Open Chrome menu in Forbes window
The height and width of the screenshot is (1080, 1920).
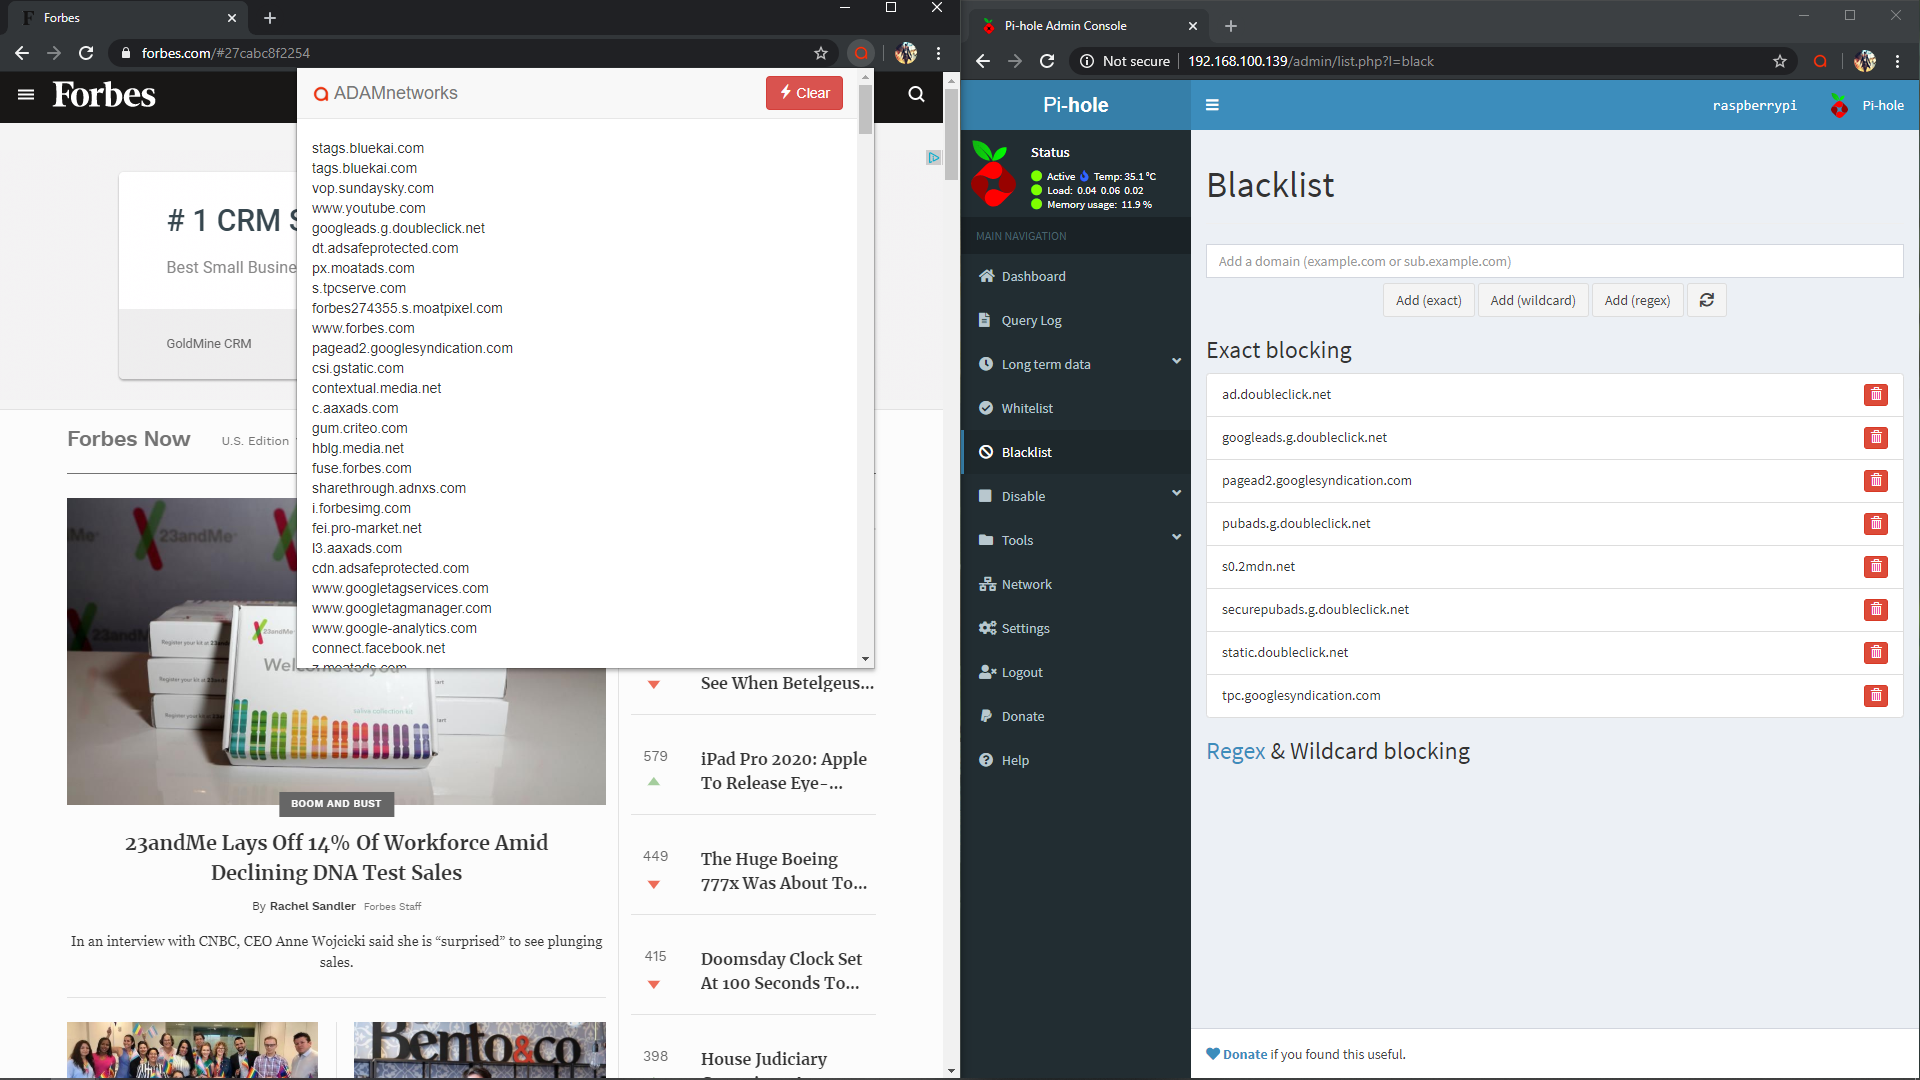(x=938, y=53)
